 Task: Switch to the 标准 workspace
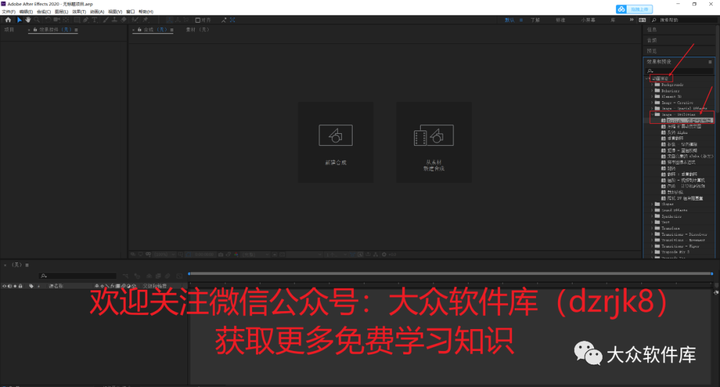[x=561, y=20]
